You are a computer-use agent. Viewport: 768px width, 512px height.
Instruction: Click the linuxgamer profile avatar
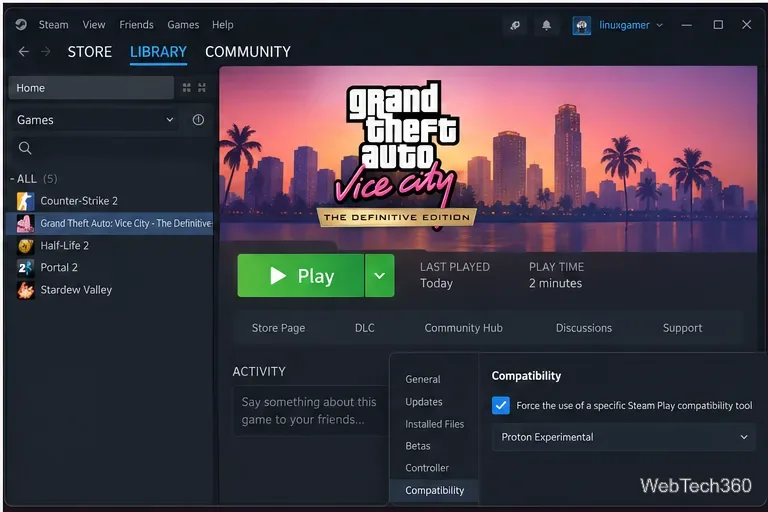[x=581, y=25]
